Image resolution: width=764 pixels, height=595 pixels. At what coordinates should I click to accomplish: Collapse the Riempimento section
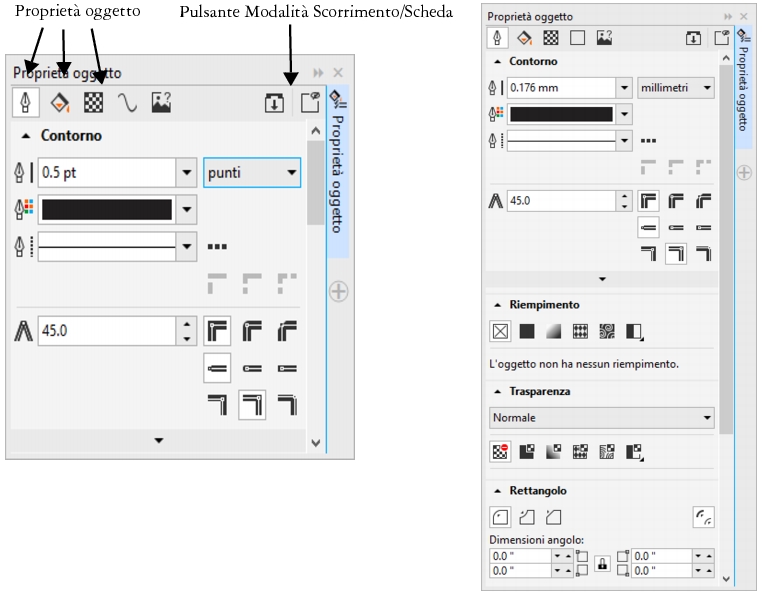pos(498,304)
